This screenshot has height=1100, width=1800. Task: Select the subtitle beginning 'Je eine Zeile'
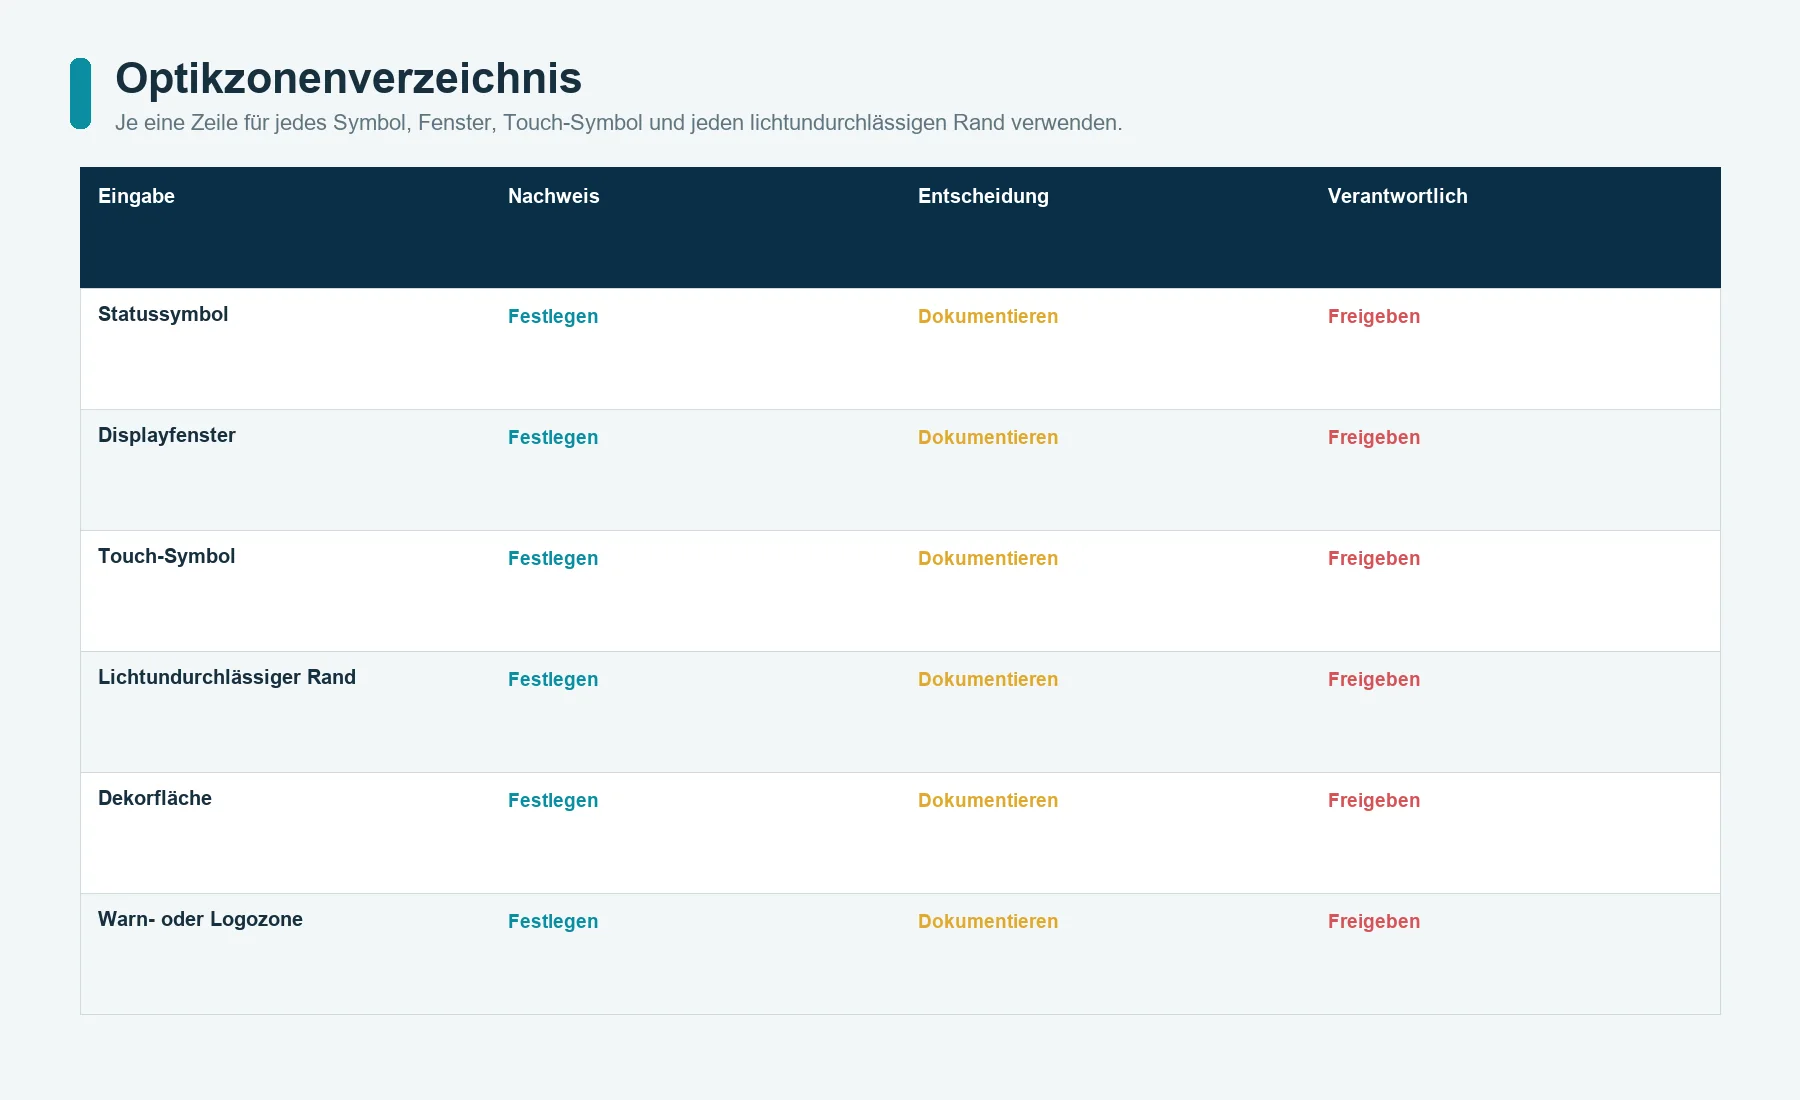point(618,123)
